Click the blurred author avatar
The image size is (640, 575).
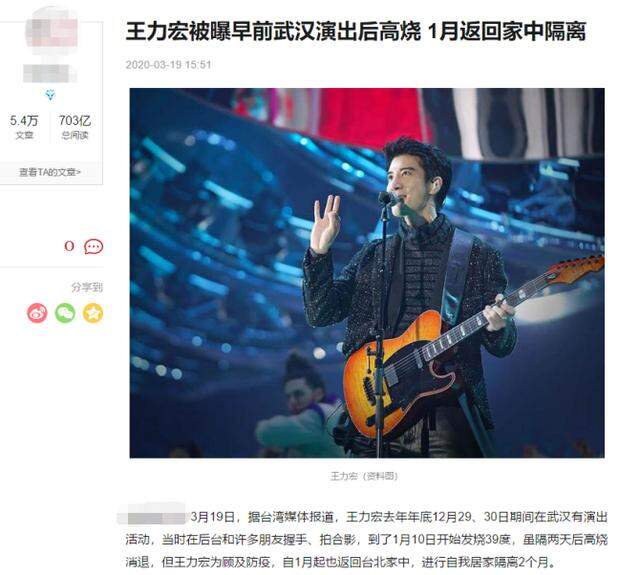(51, 31)
